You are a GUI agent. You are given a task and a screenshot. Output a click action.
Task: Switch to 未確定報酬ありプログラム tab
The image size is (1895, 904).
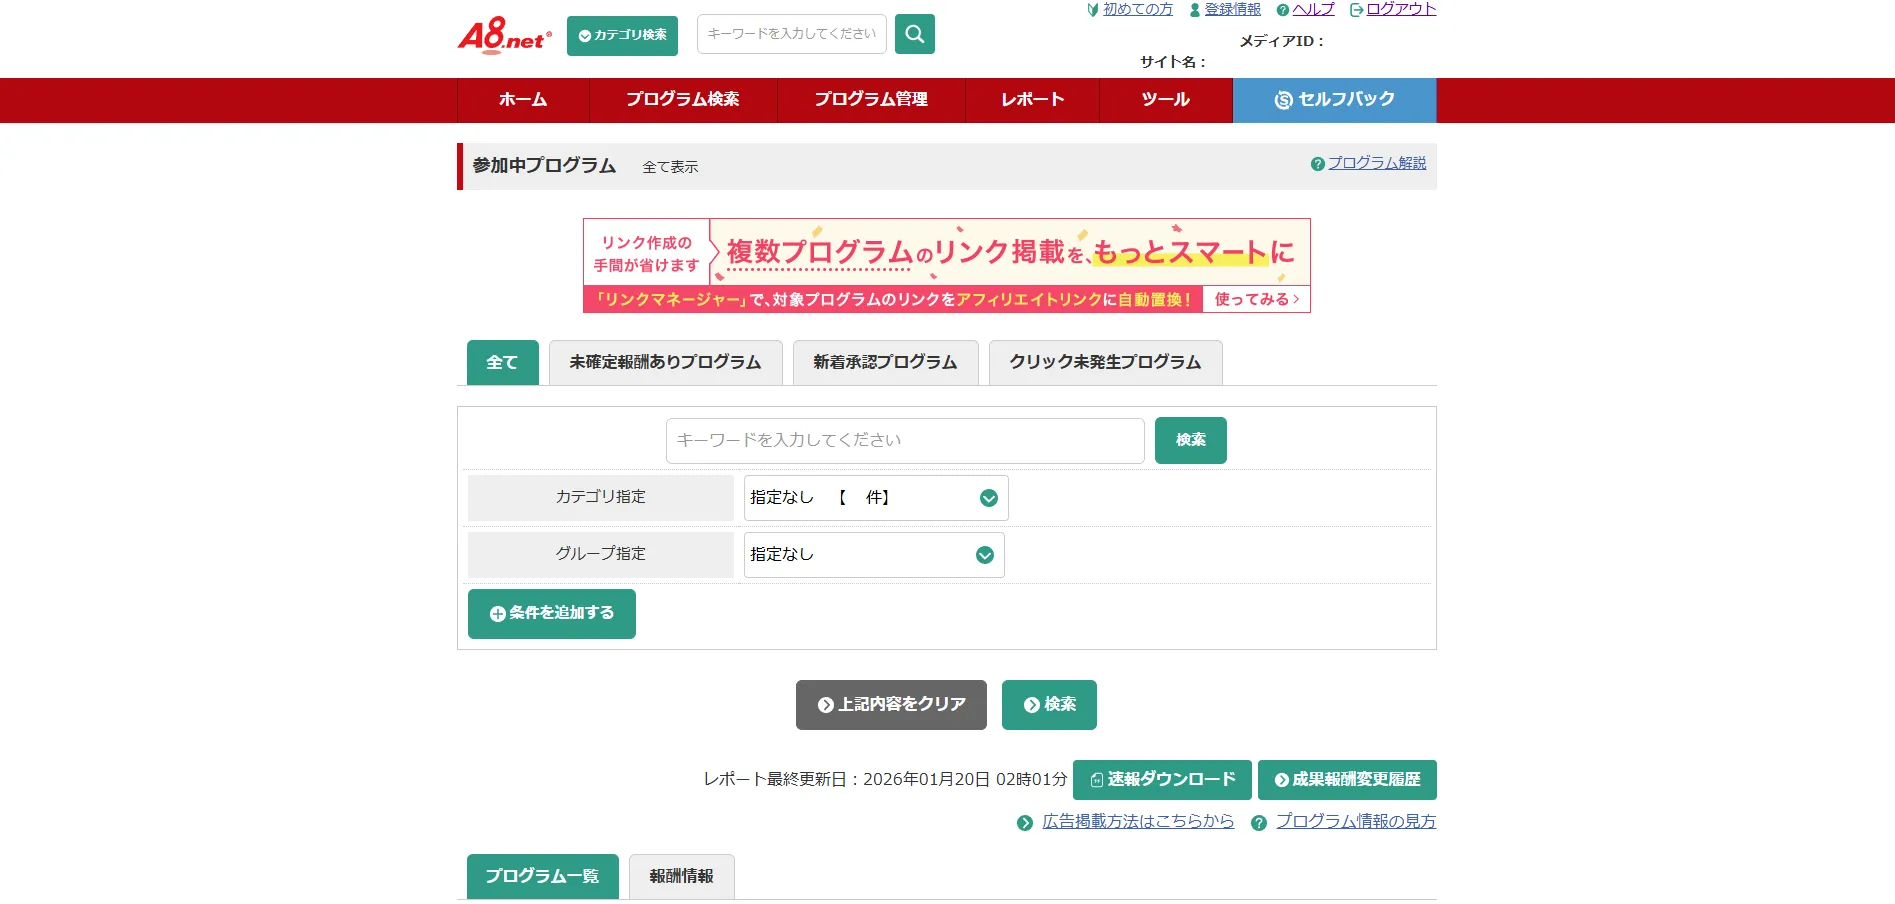[666, 362]
